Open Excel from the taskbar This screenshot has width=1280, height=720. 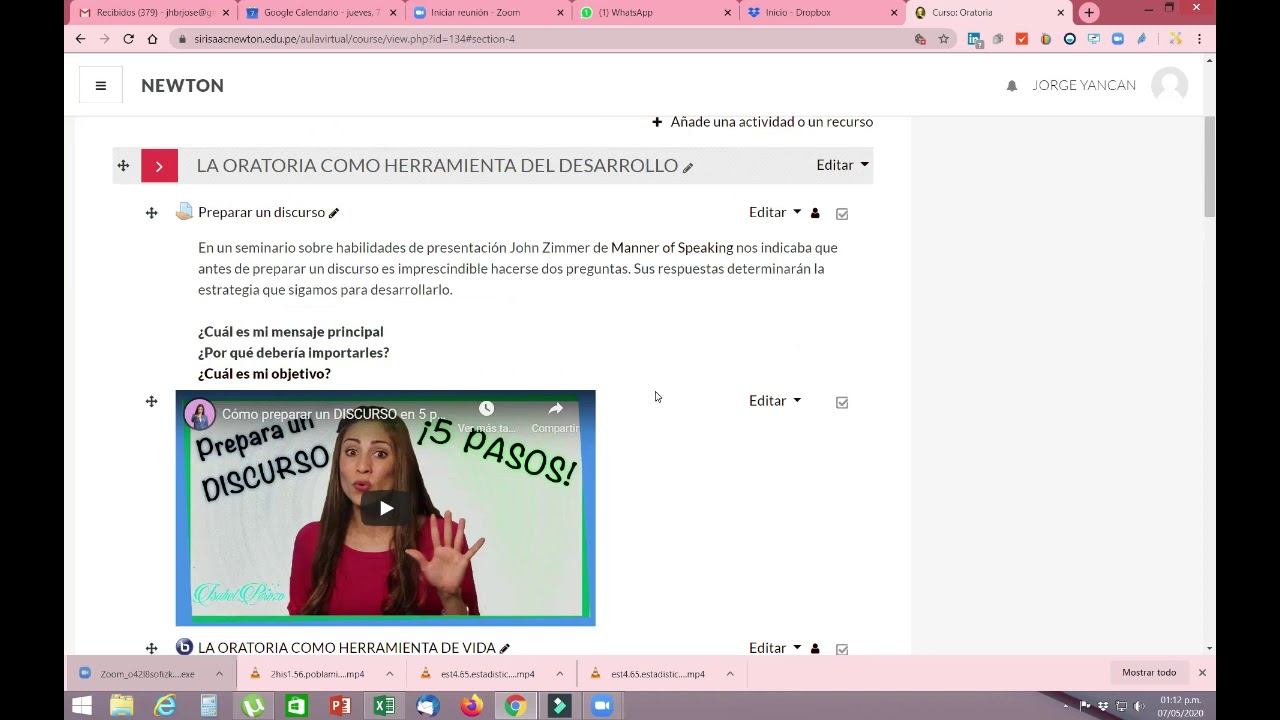(384, 706)
